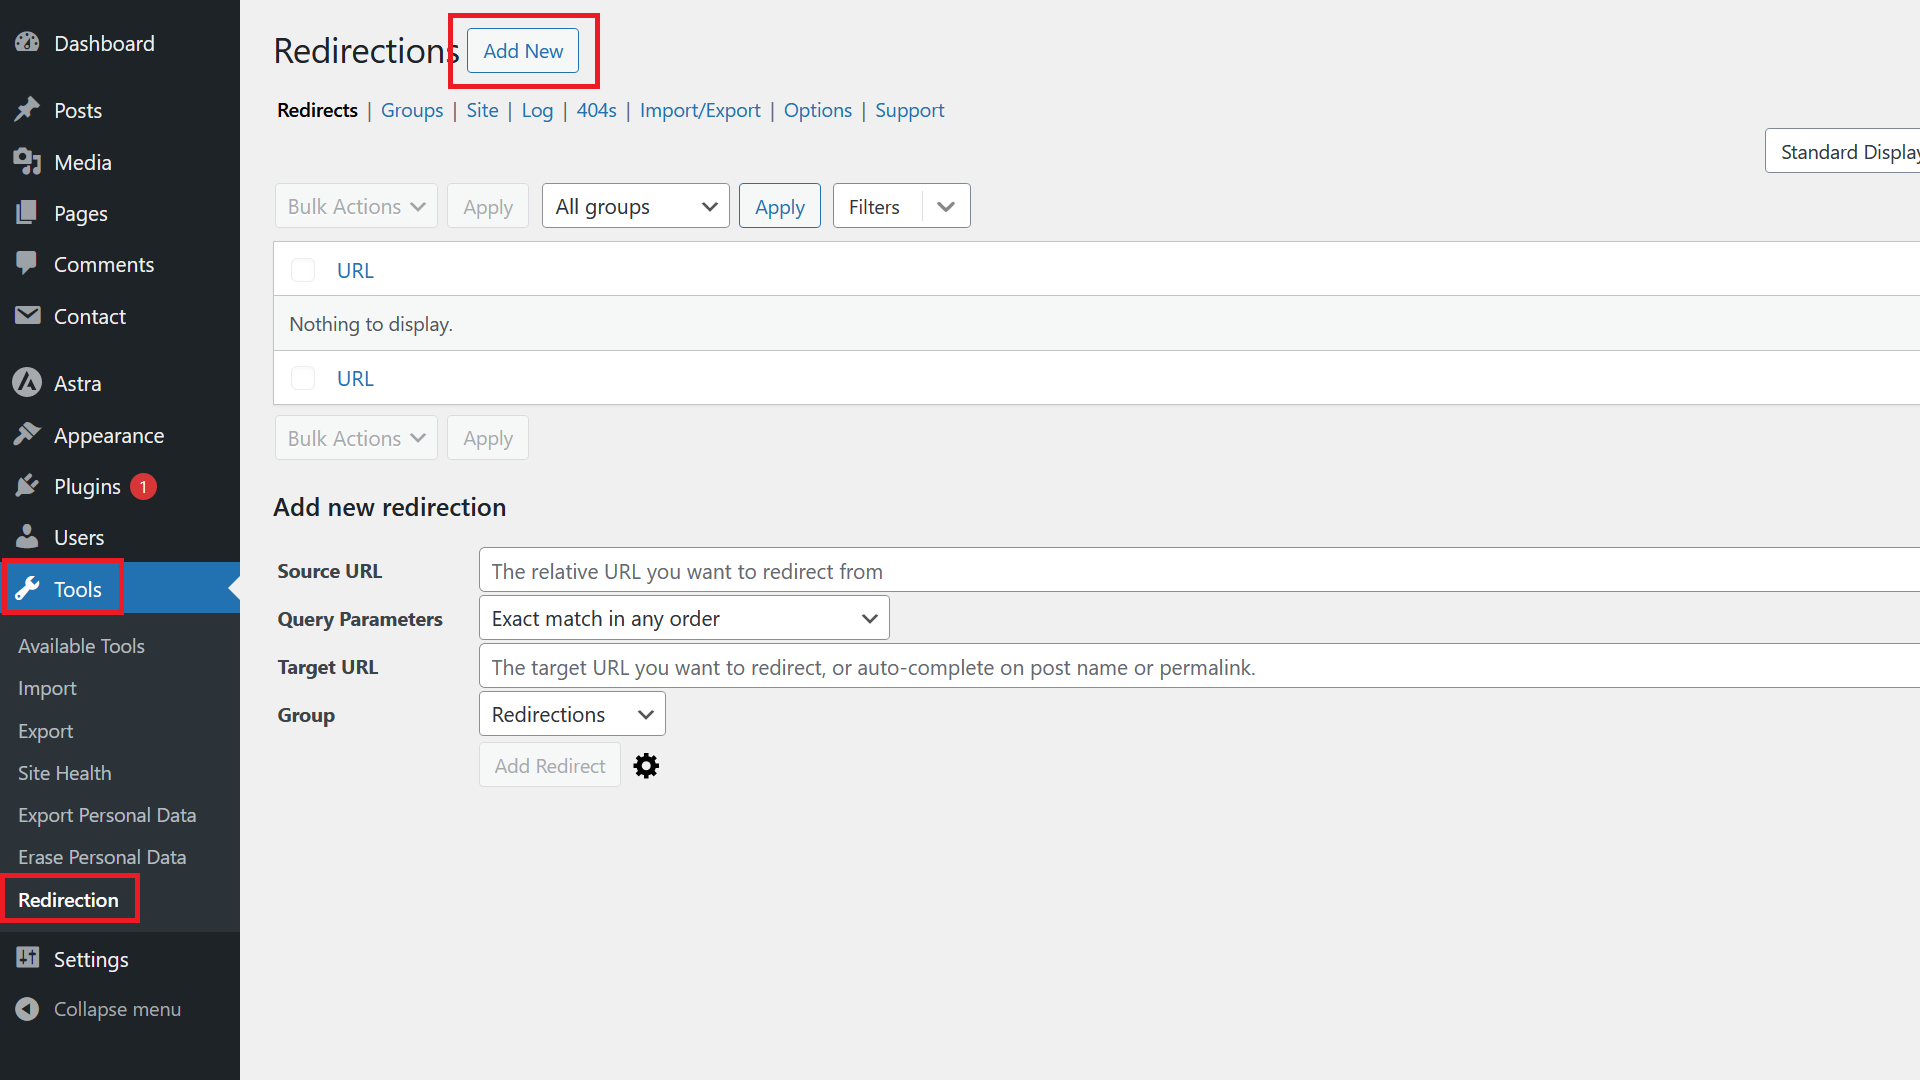Click the Media icon in sidebar
1920x1080 pixels.
(x=27, y=161)
